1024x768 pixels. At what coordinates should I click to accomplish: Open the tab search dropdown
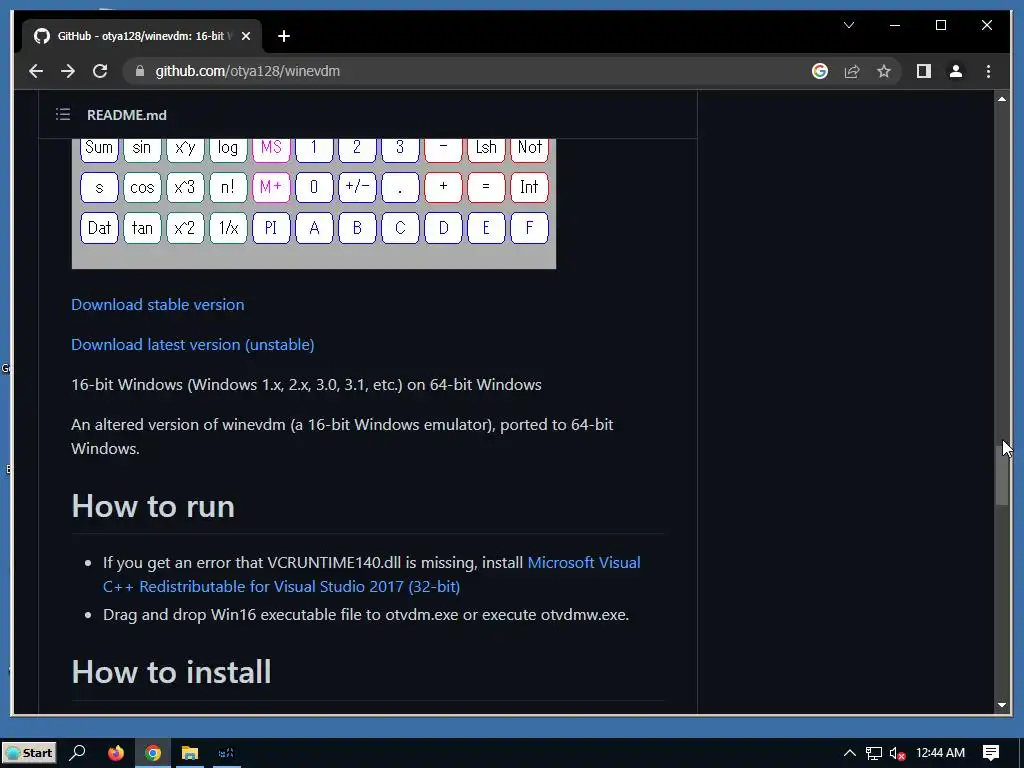pos(849,25)
